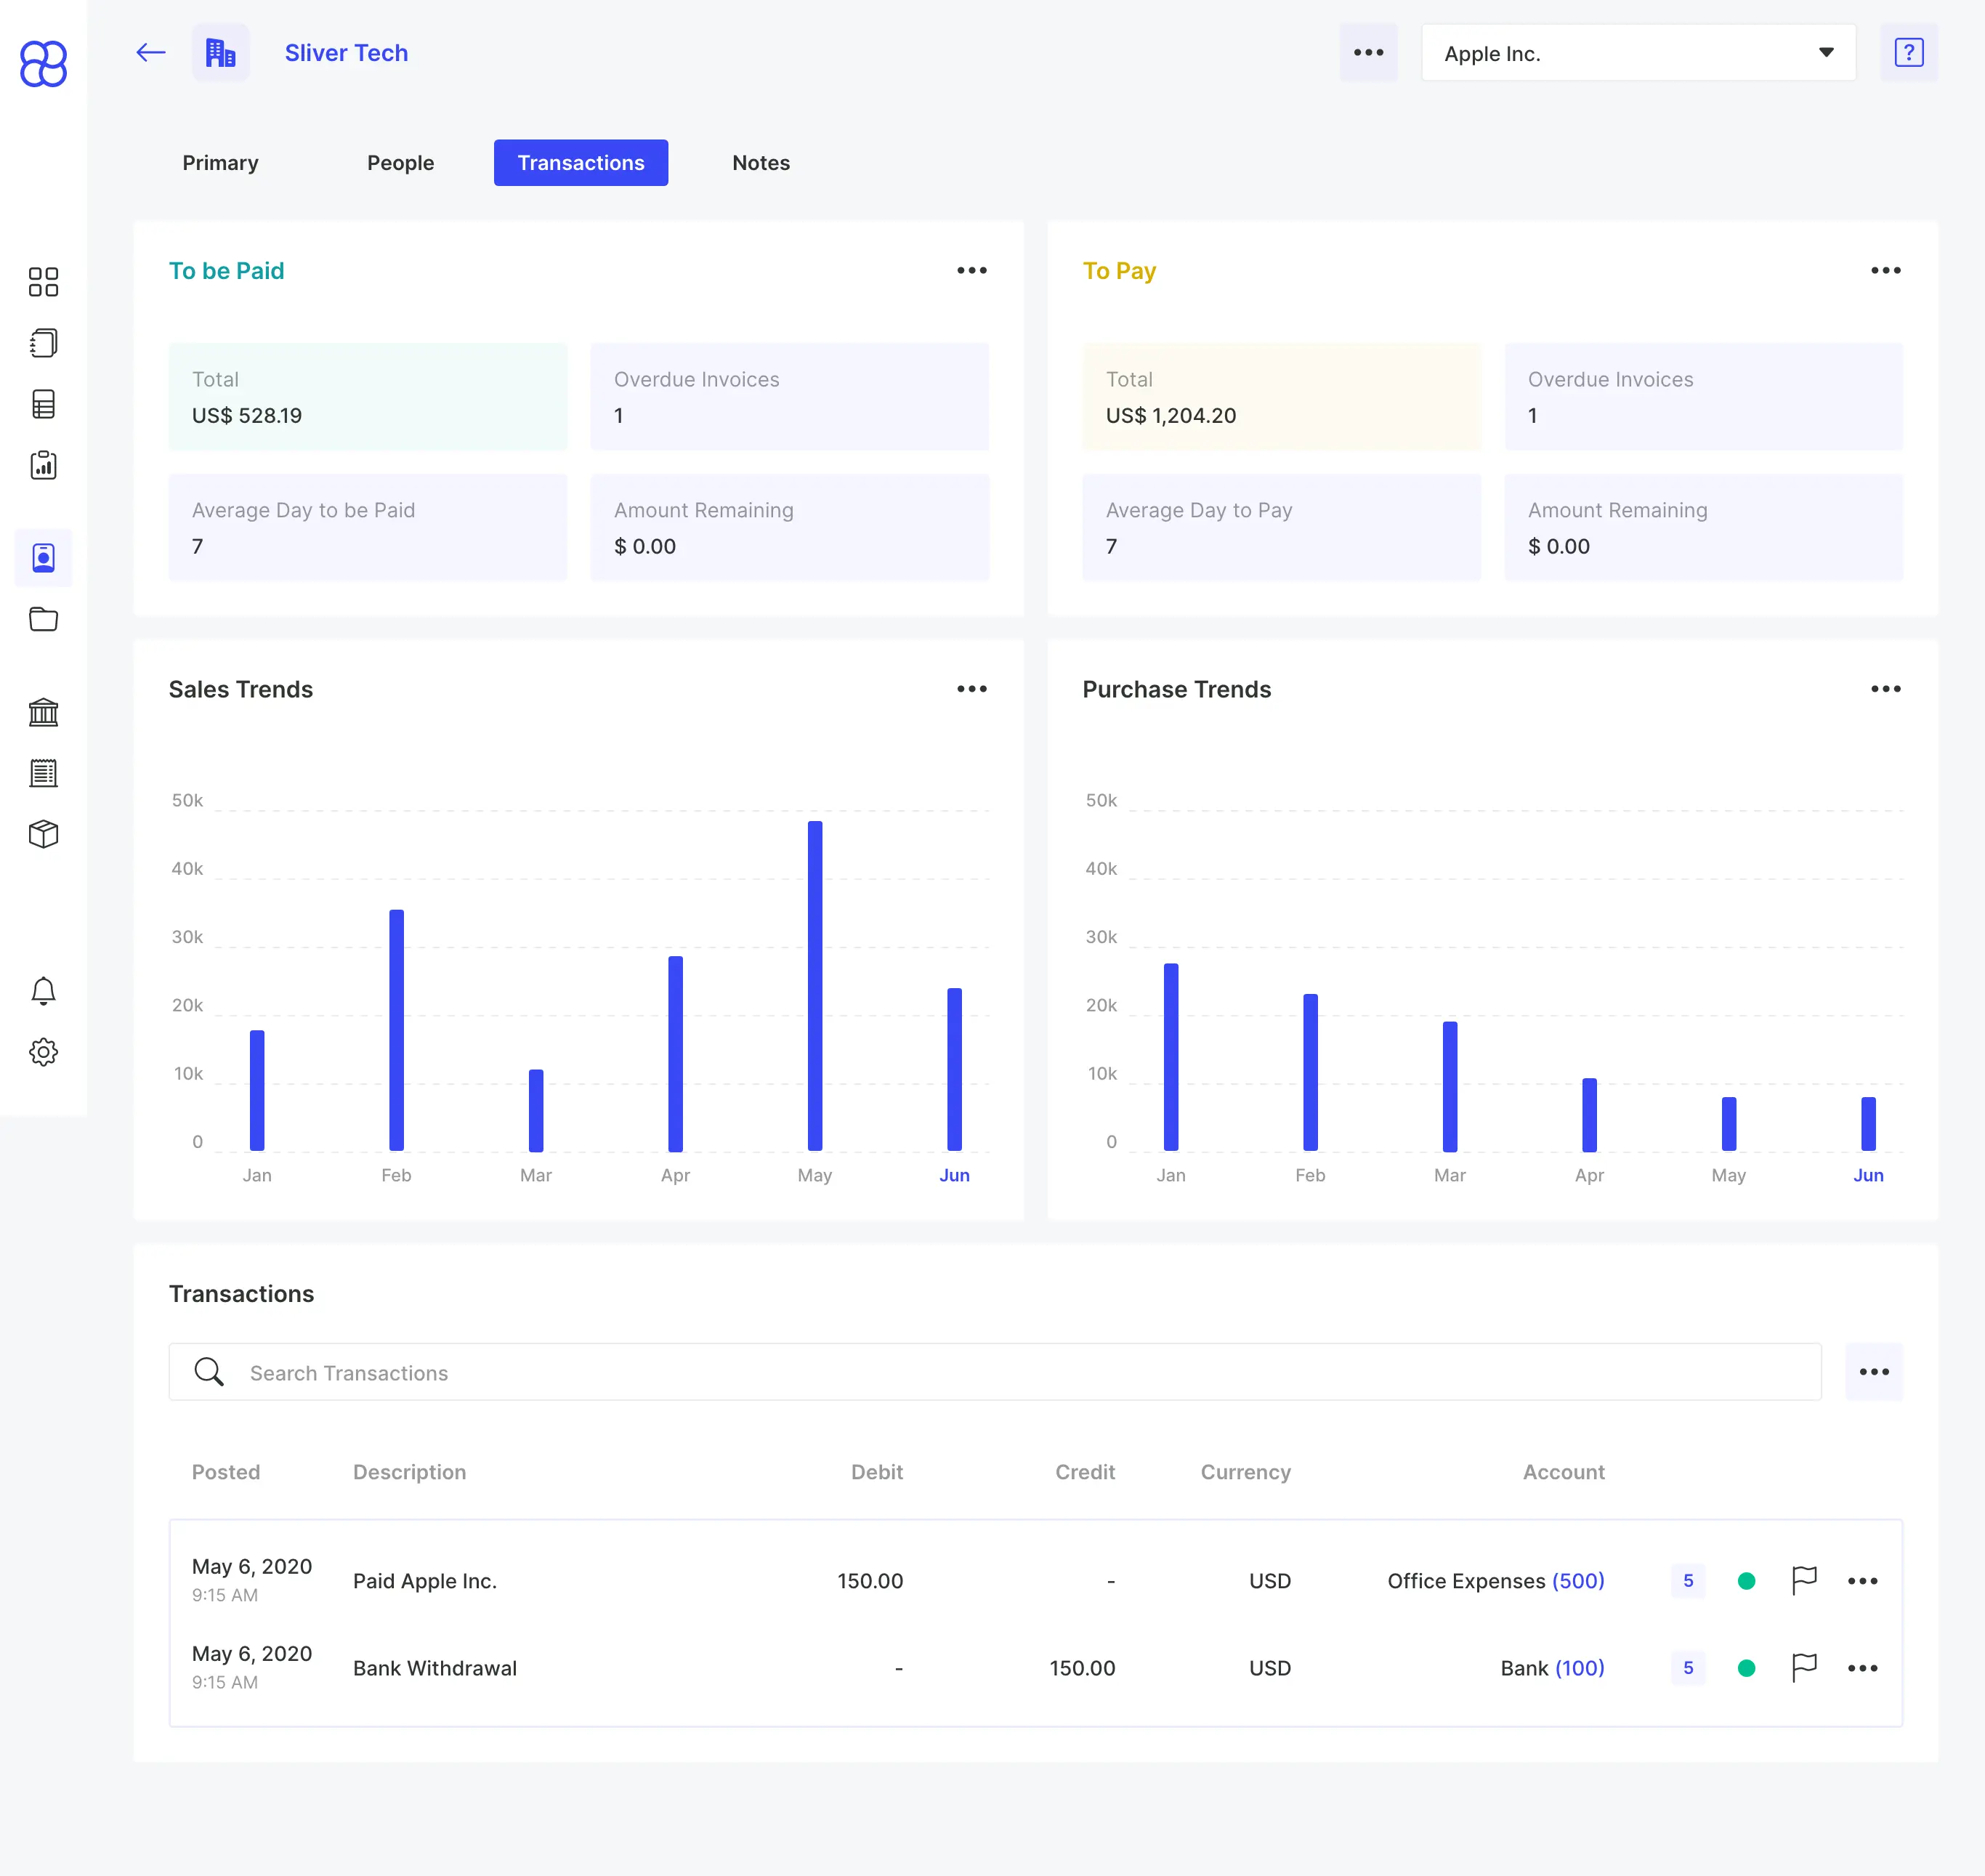Screen dimensions: 1985x1876
Task: Switch to the People tab
Action: click(x=400, y=163)
